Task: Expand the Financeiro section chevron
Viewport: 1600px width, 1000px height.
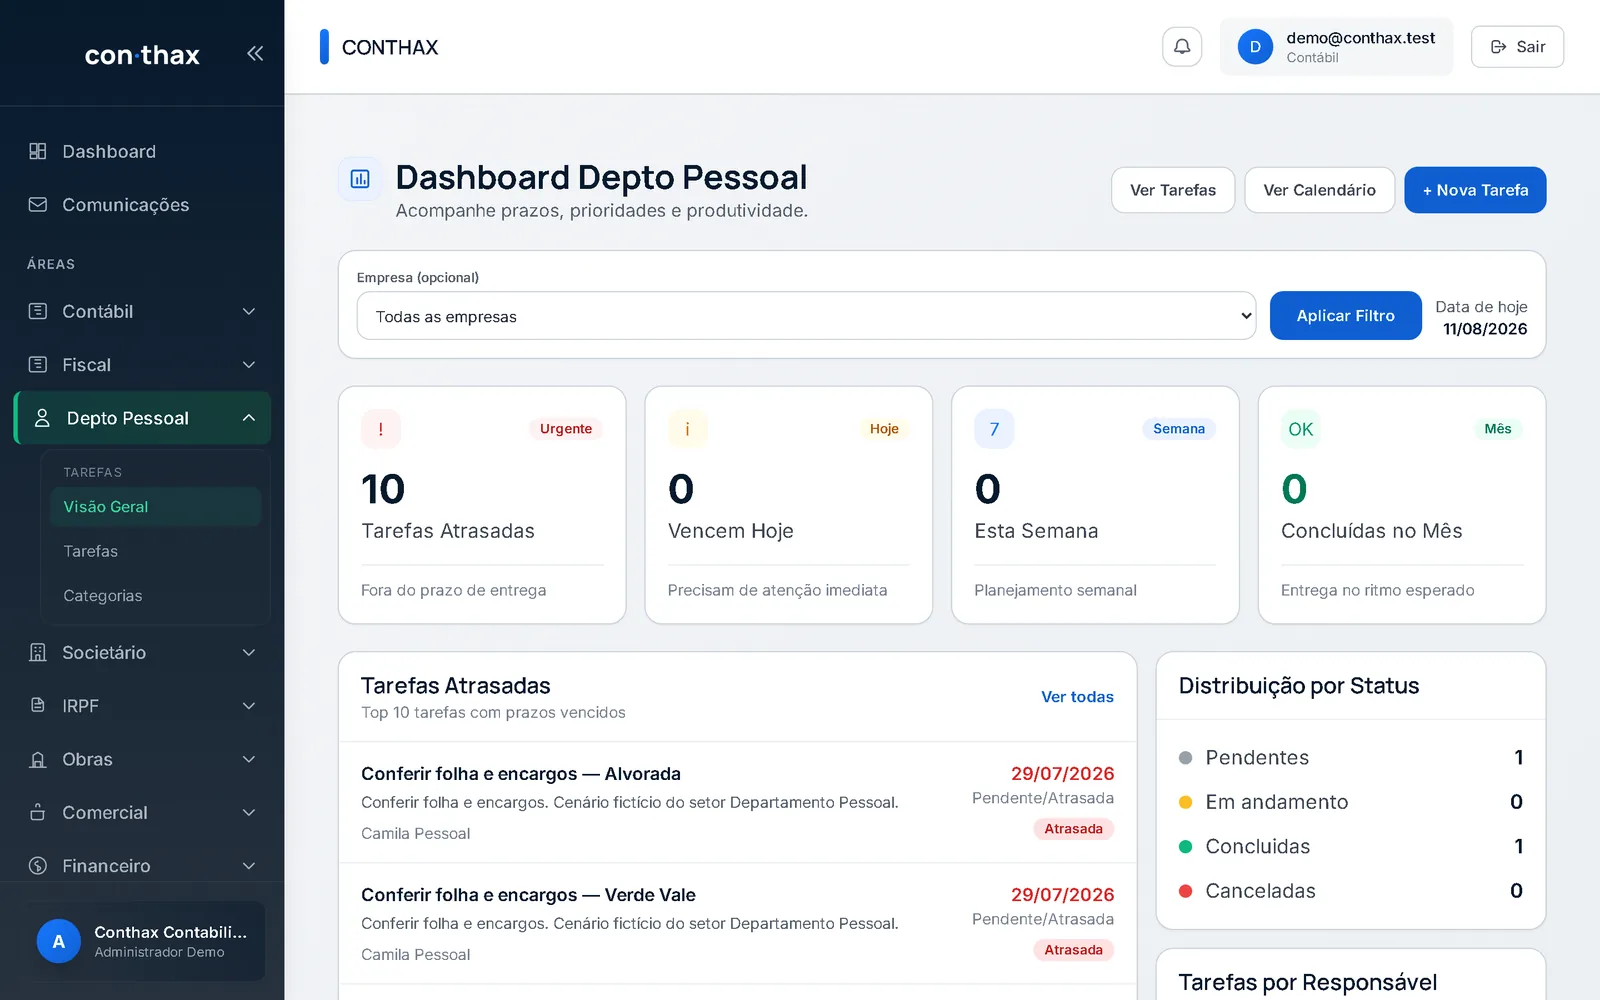Action: tap(249, 865)
